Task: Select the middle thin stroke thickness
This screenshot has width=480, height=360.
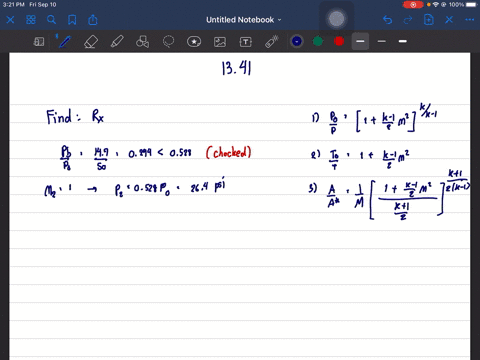Action: click(382, 41)
